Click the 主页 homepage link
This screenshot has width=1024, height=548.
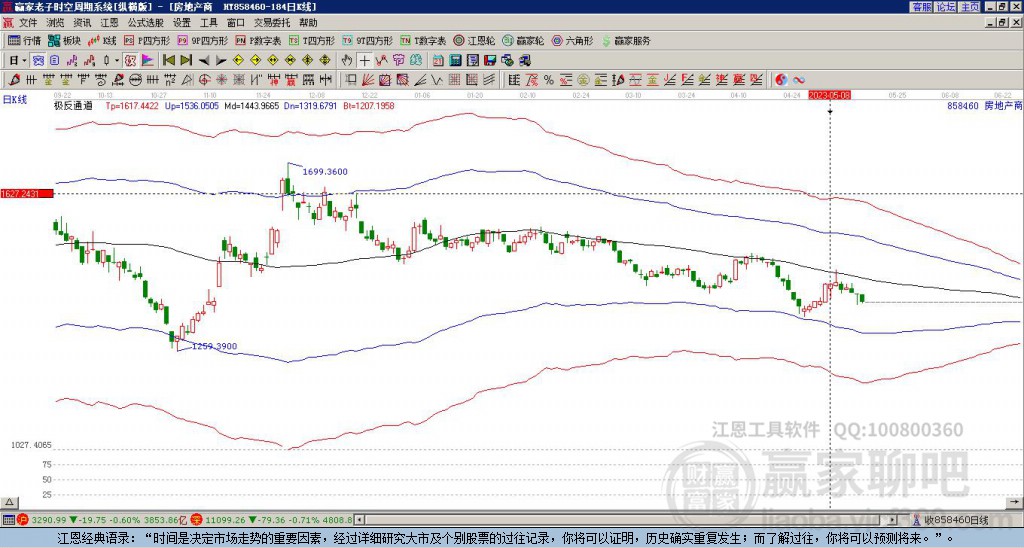click(970, 7)
